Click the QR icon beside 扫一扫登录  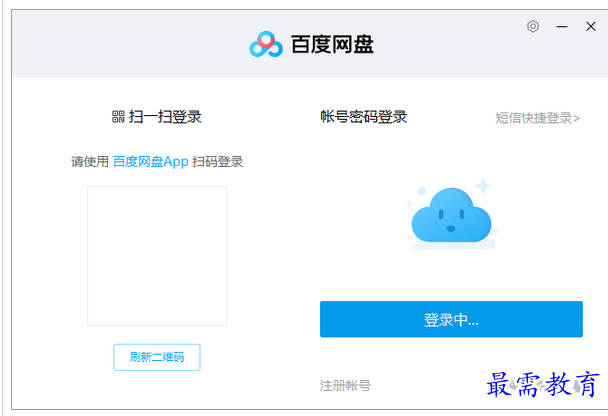pos(118,116)
